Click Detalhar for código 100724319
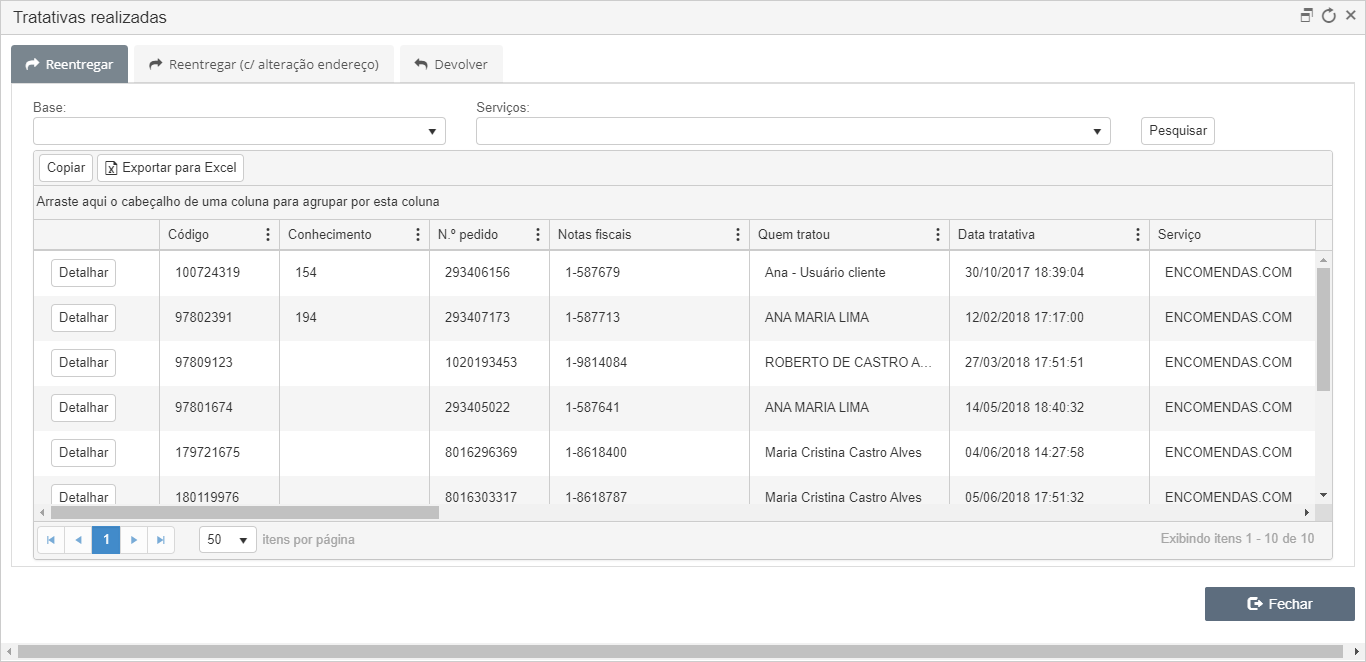Viewport: 1366px width, 662px height. pos(84,273)
